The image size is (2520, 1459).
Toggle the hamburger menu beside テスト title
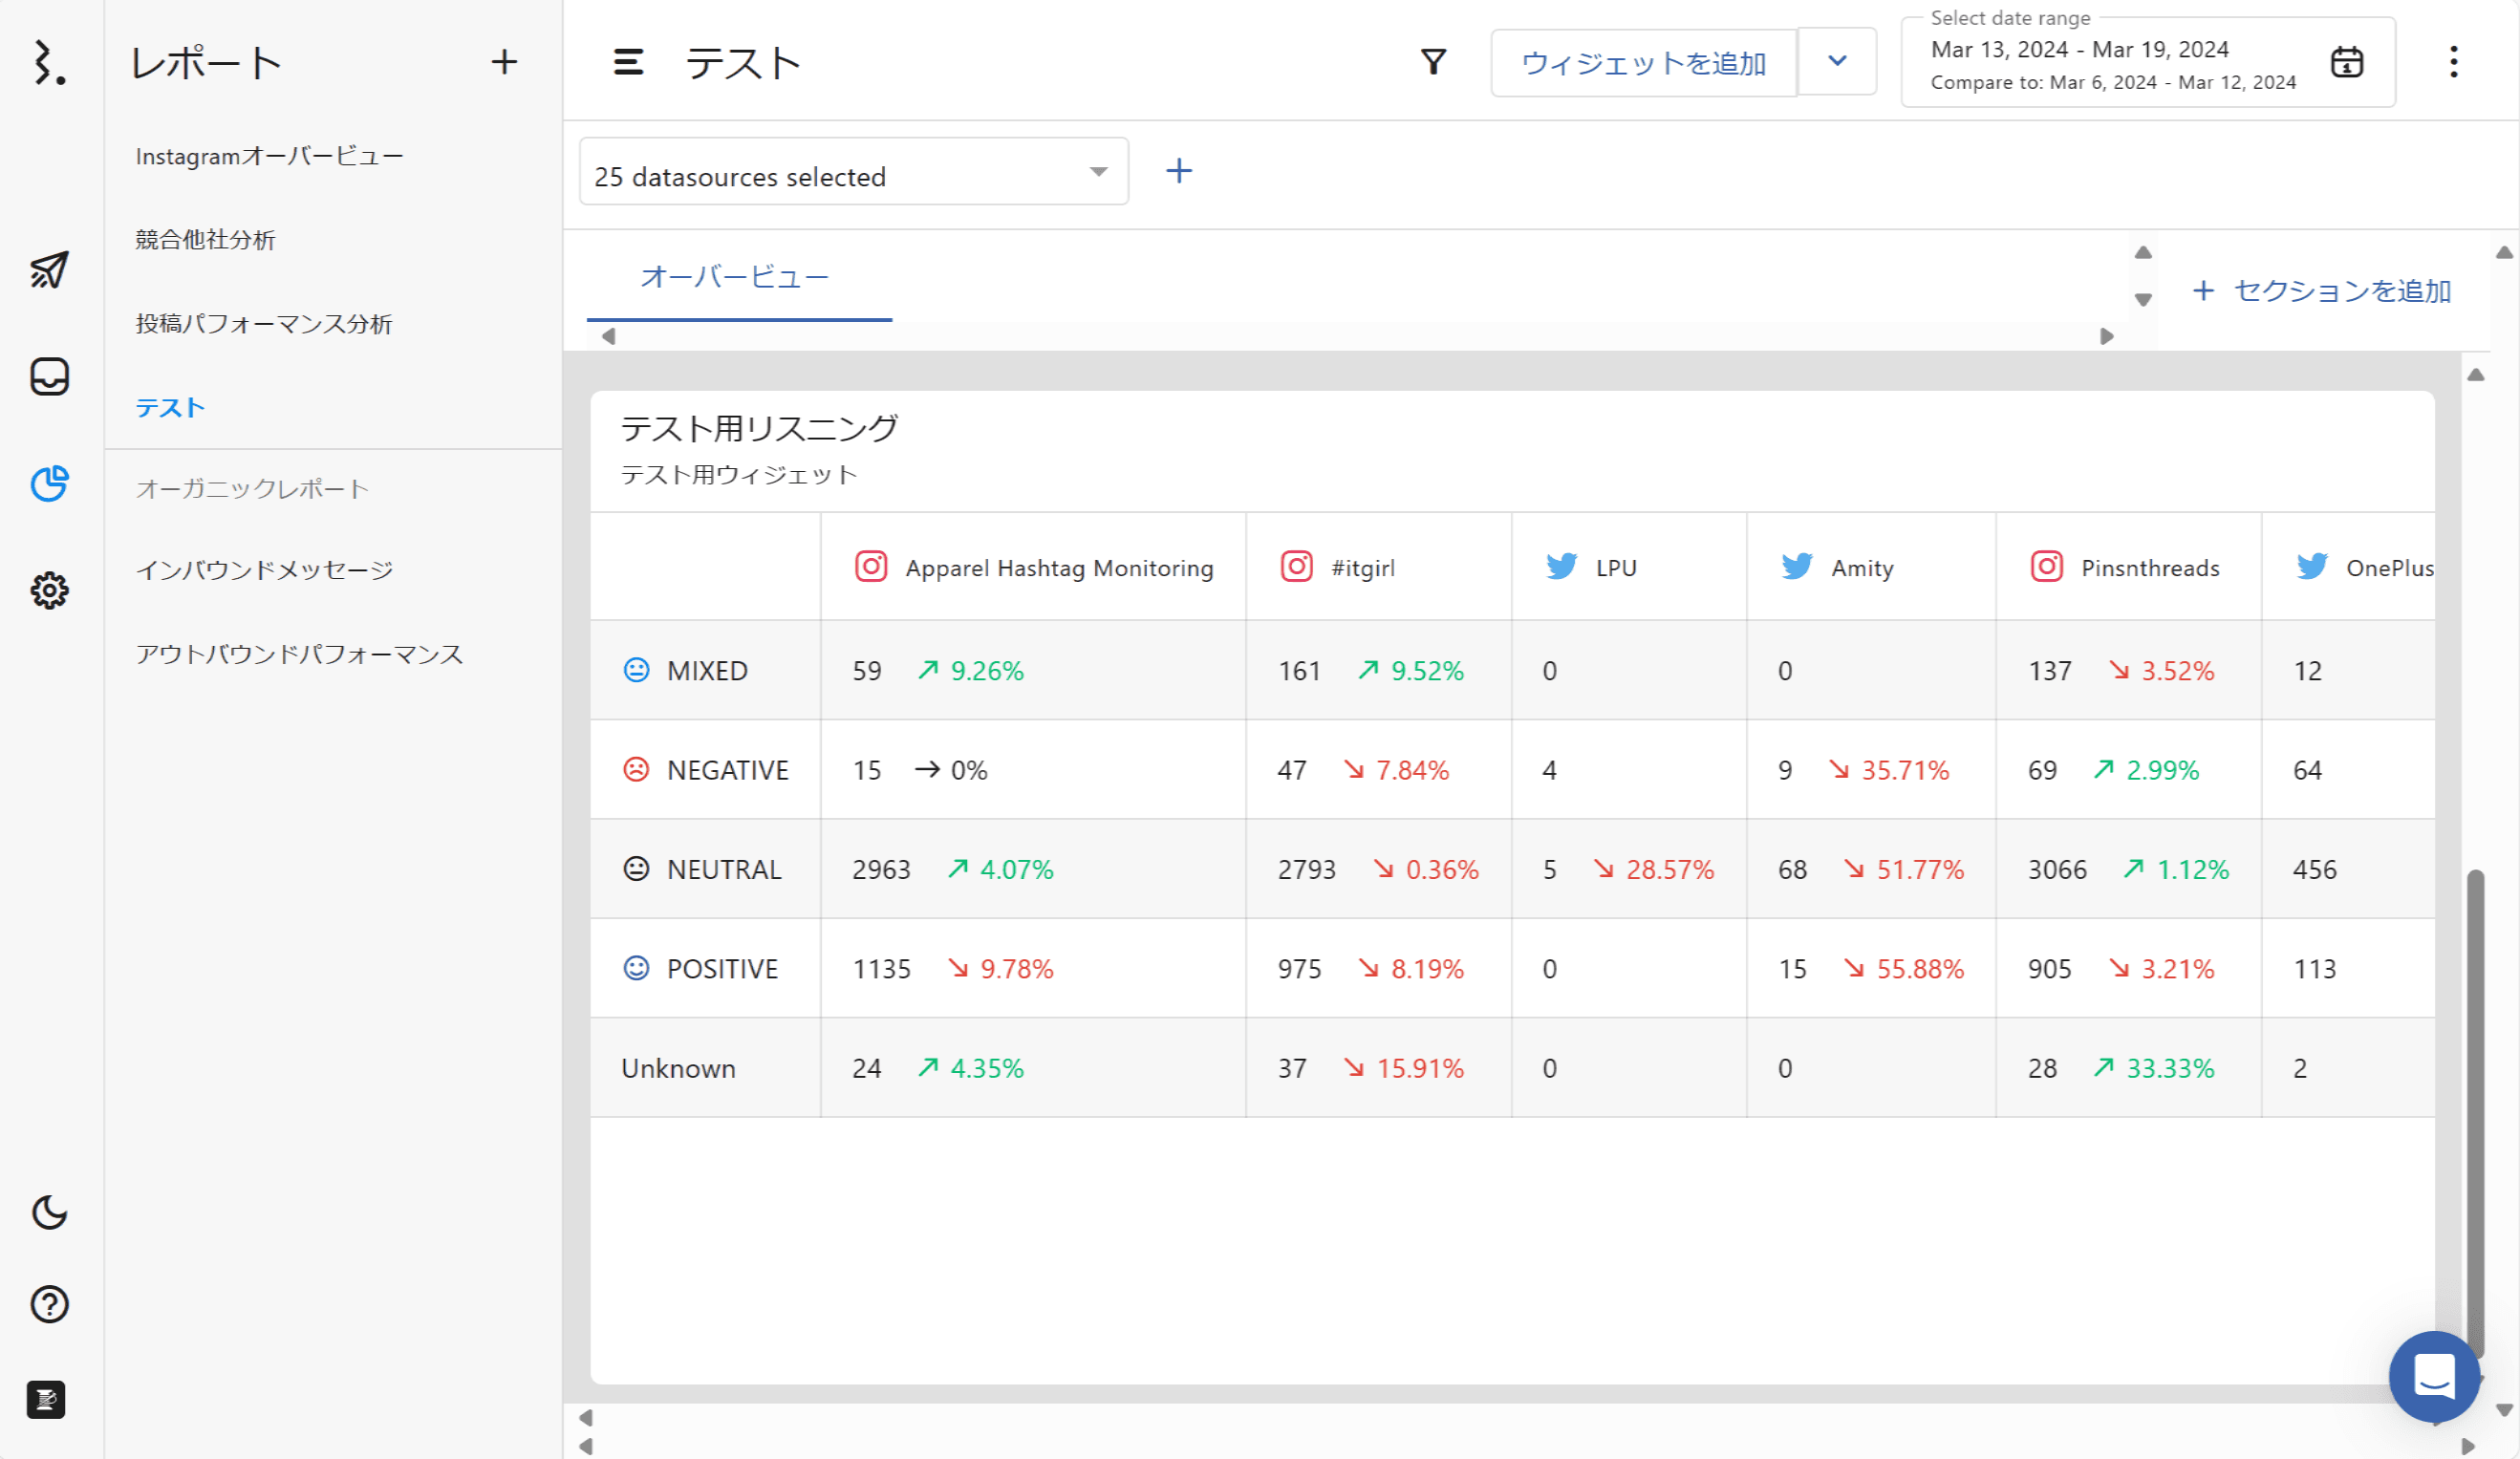[x=628, y=62]
